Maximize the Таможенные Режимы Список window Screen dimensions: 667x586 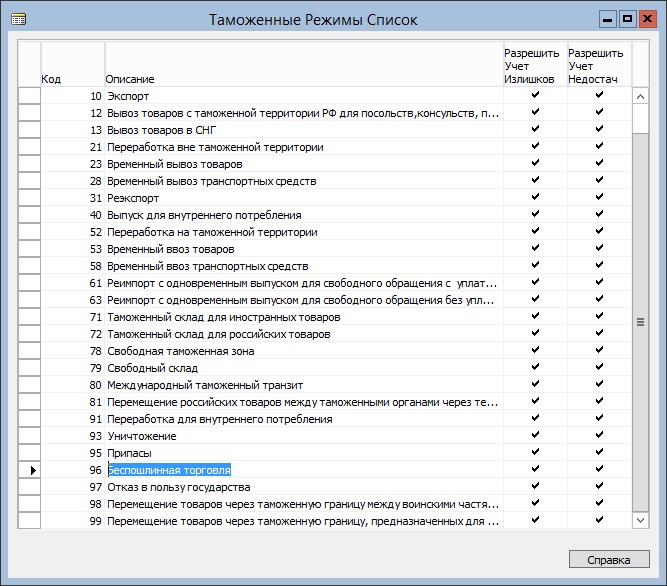(627, 20)
